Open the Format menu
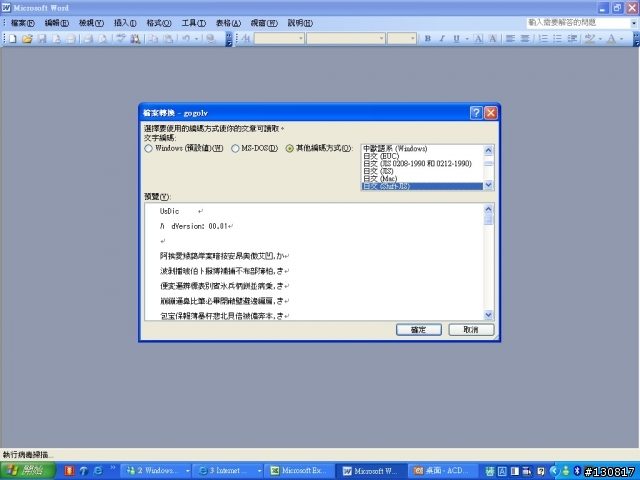 click(x=159, y=23)
